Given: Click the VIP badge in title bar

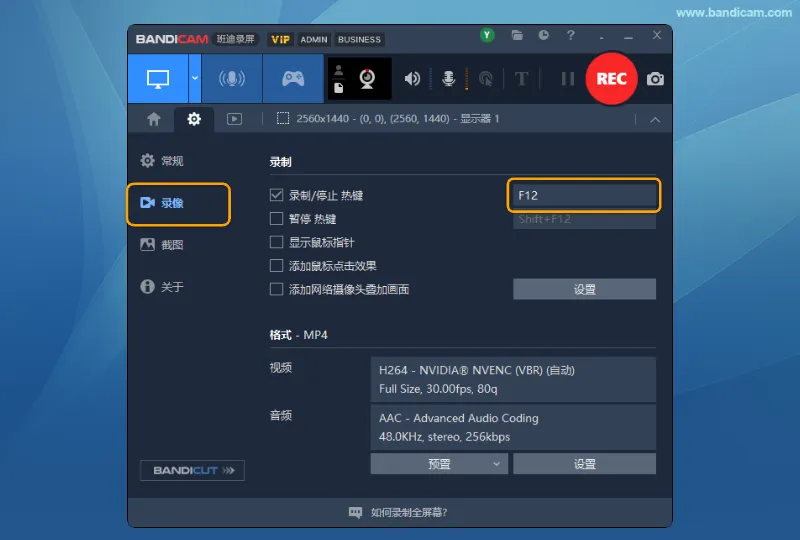Looking at the screenshot, I should tap(280, 39).
